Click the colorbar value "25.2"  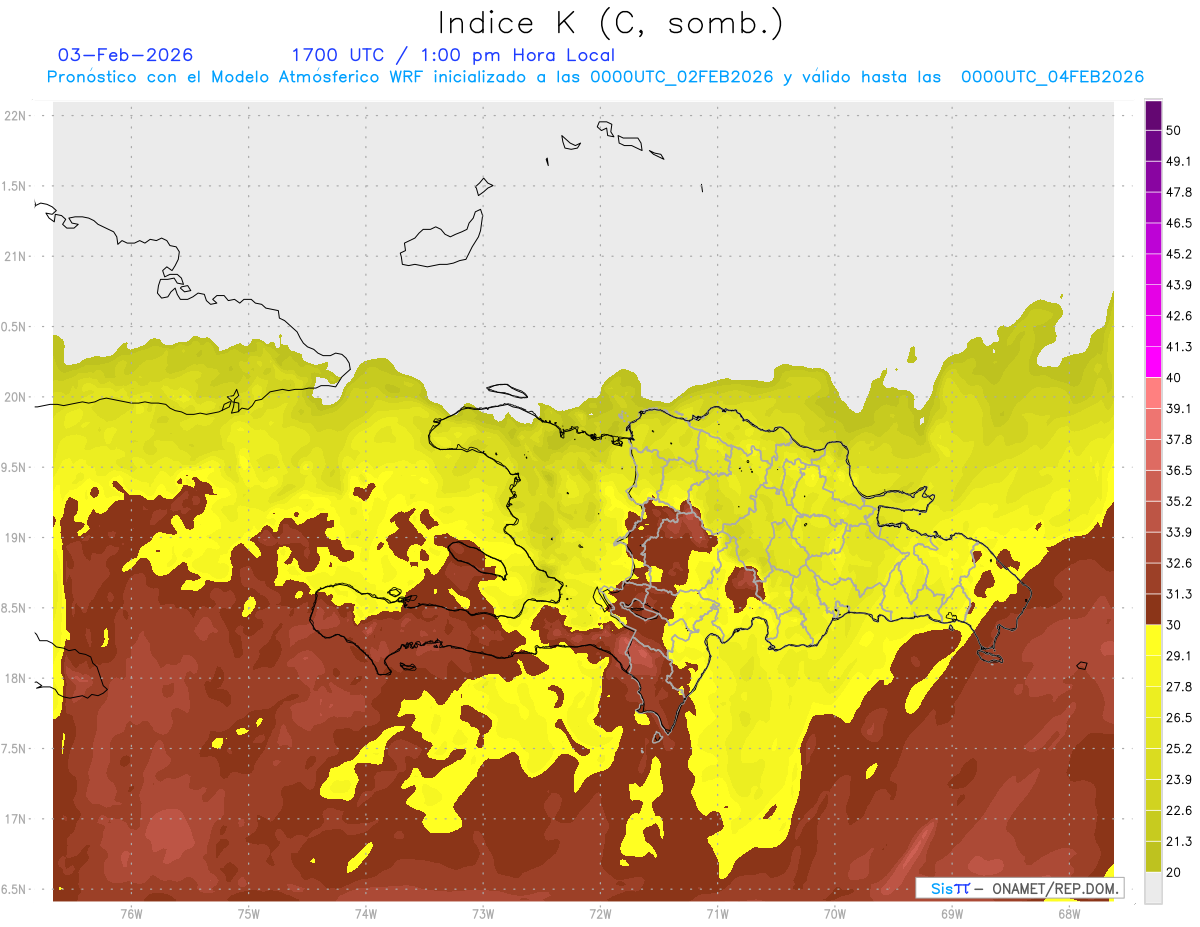(x=1178, y=749)
